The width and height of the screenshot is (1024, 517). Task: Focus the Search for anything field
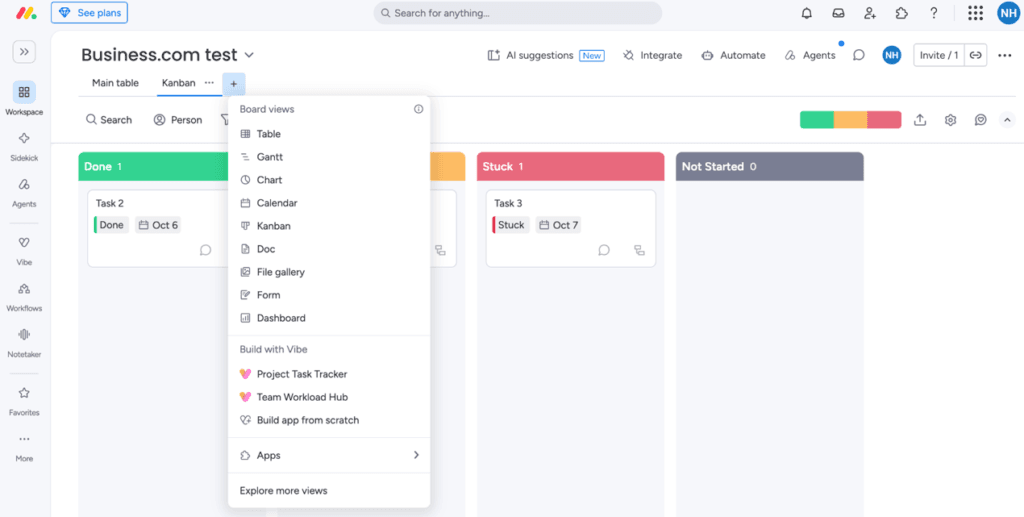[517, 13]
